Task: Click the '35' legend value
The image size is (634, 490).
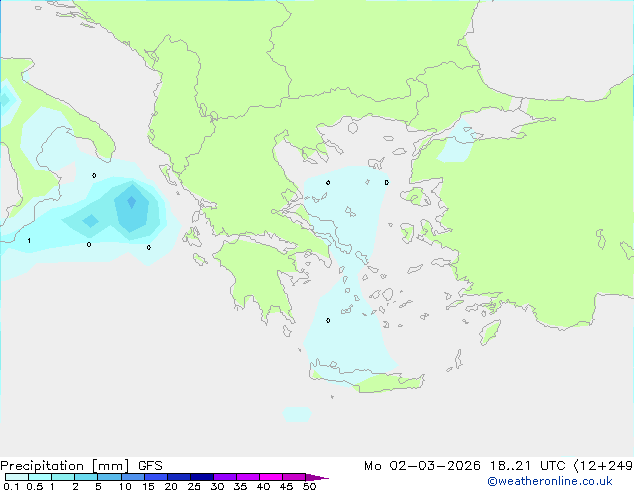Action: click(240, 486)
